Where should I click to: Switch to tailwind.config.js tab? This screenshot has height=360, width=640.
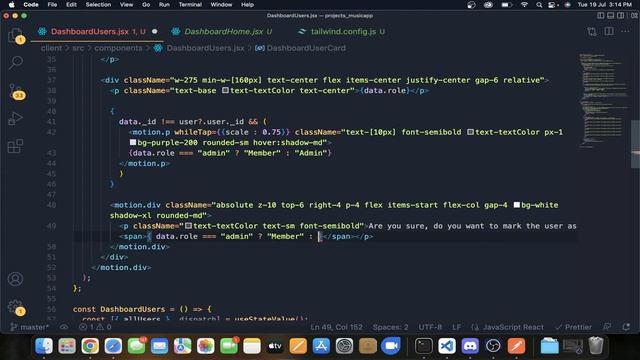click(x=343, y=31)
